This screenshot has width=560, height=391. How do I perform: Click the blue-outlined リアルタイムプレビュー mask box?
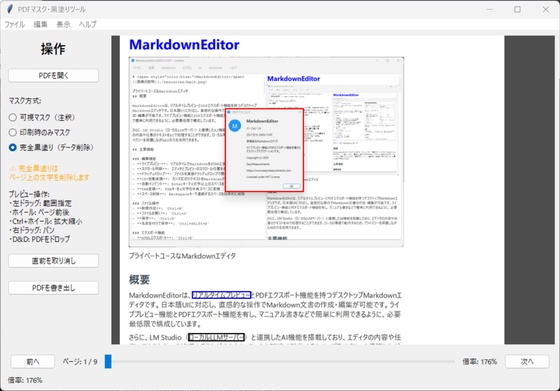click(221, 295)
